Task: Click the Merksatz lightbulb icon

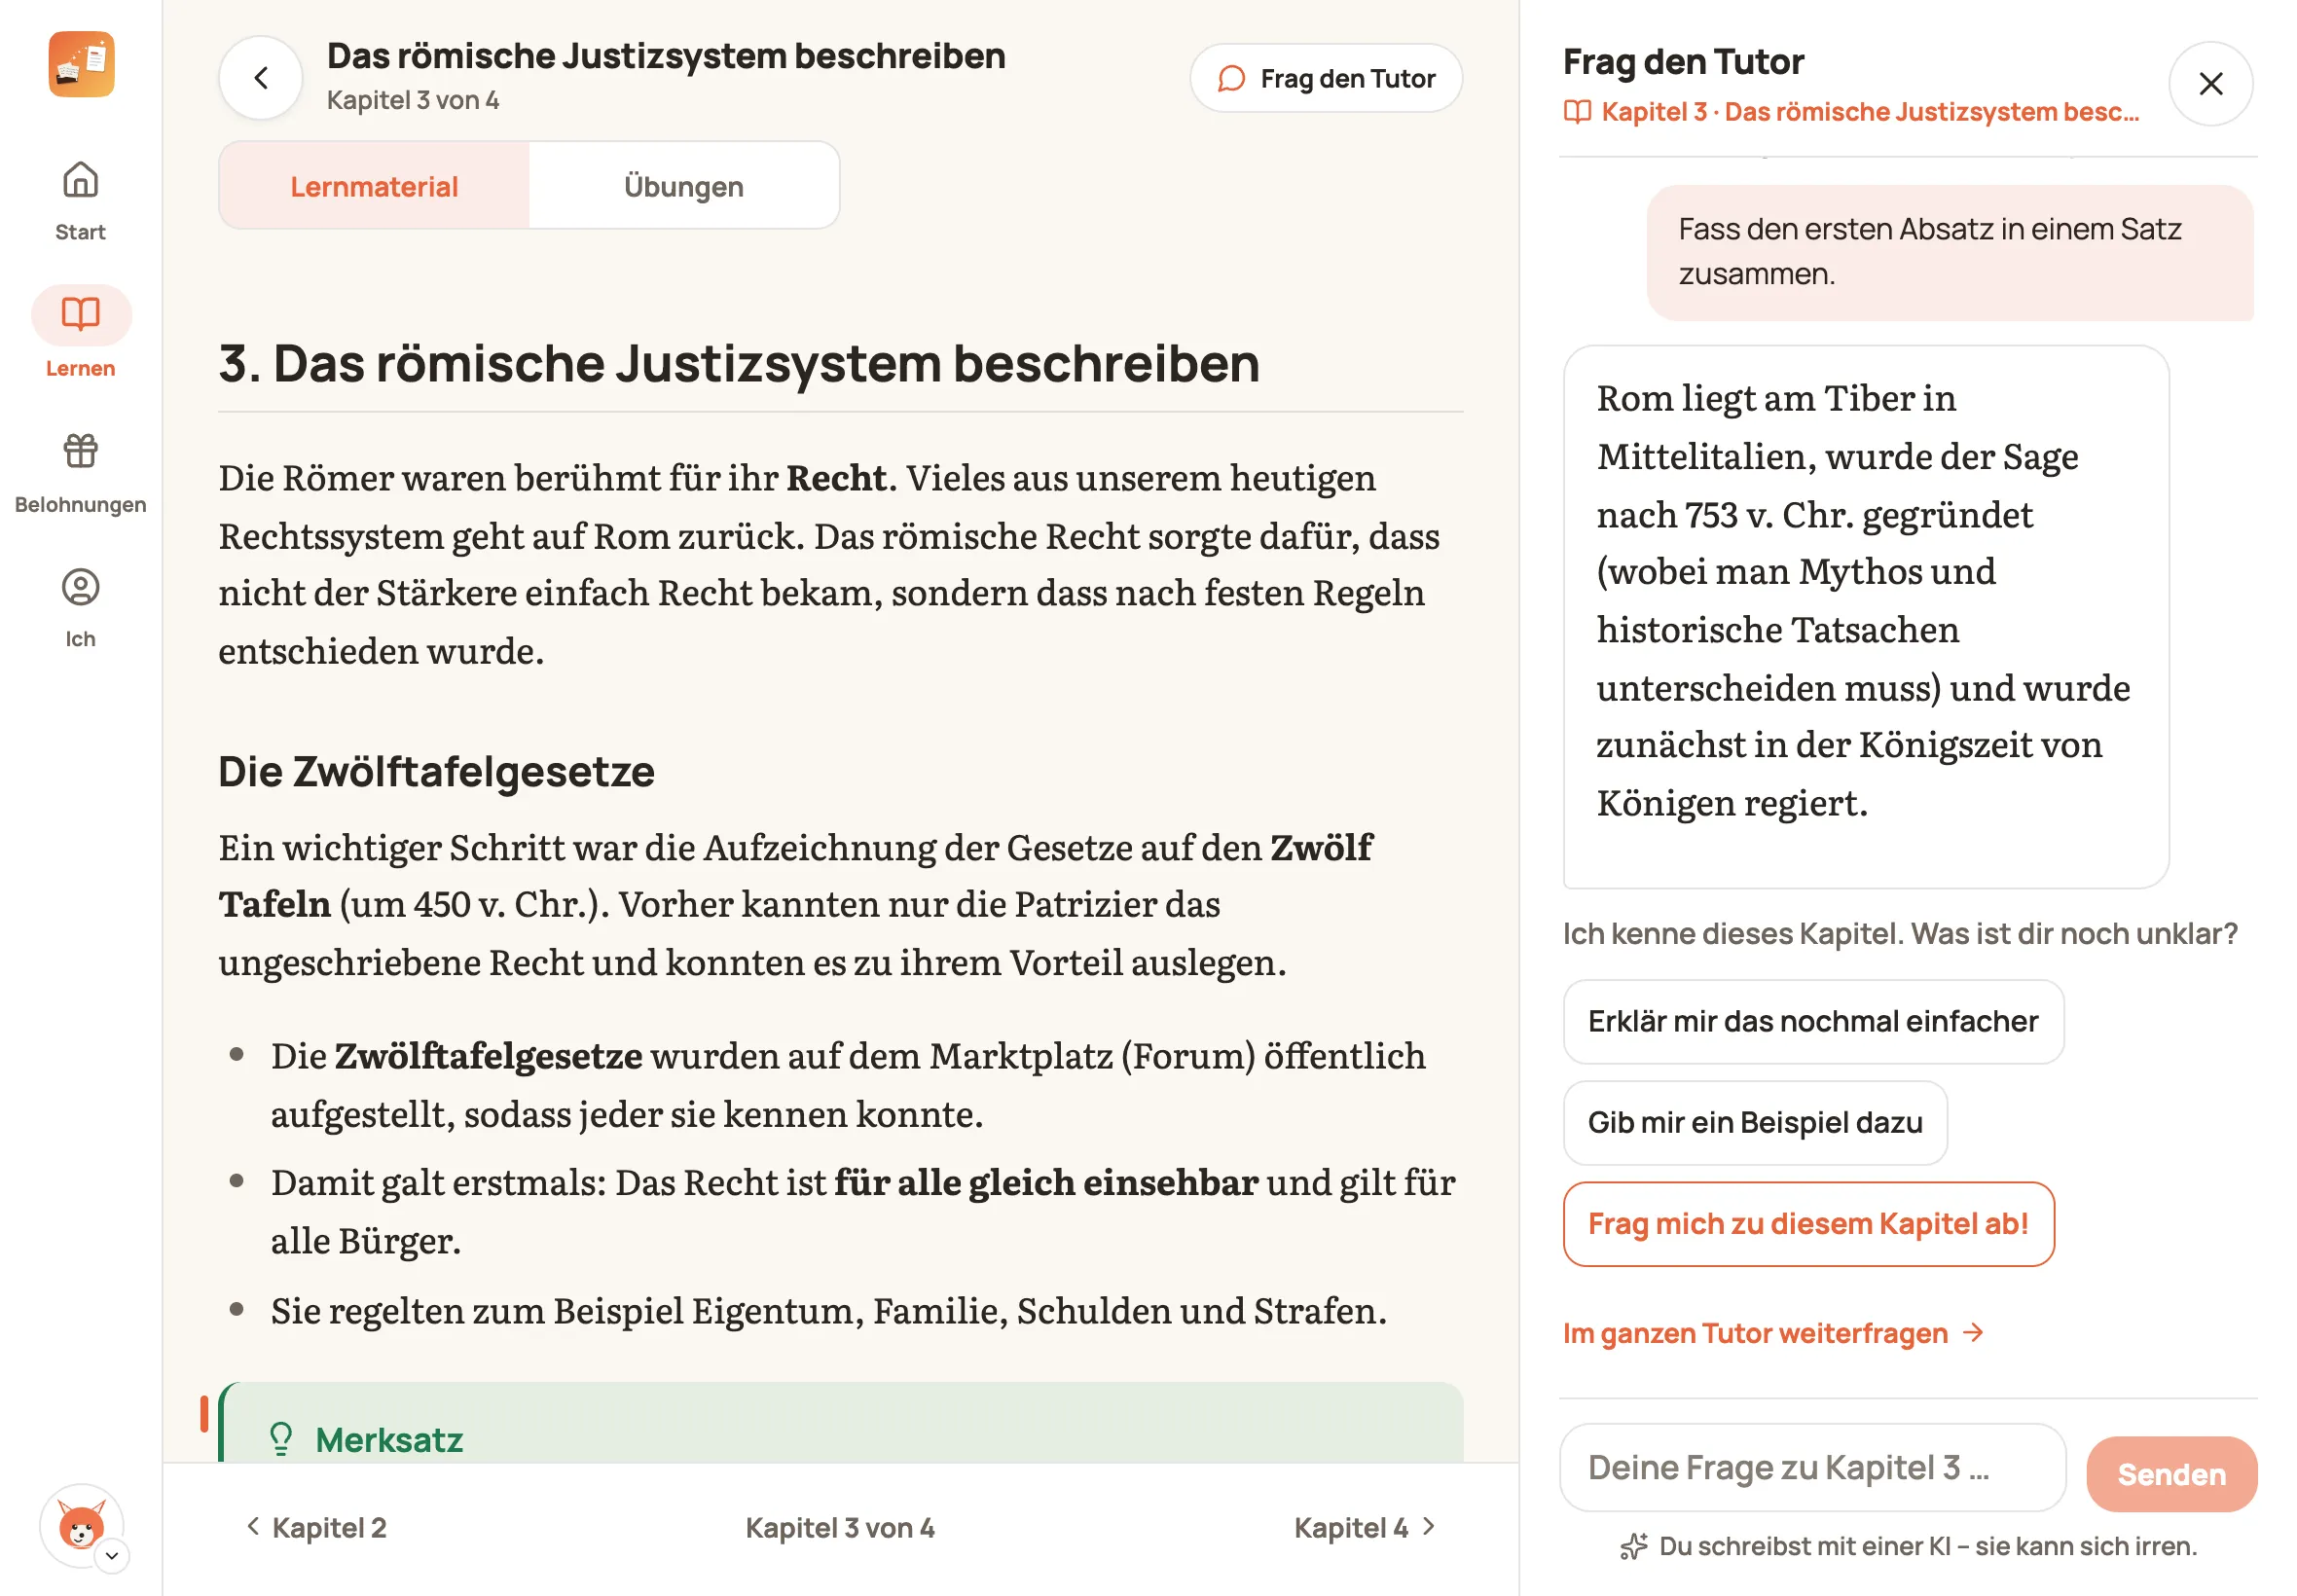Action: click(x=281, y=1439)
